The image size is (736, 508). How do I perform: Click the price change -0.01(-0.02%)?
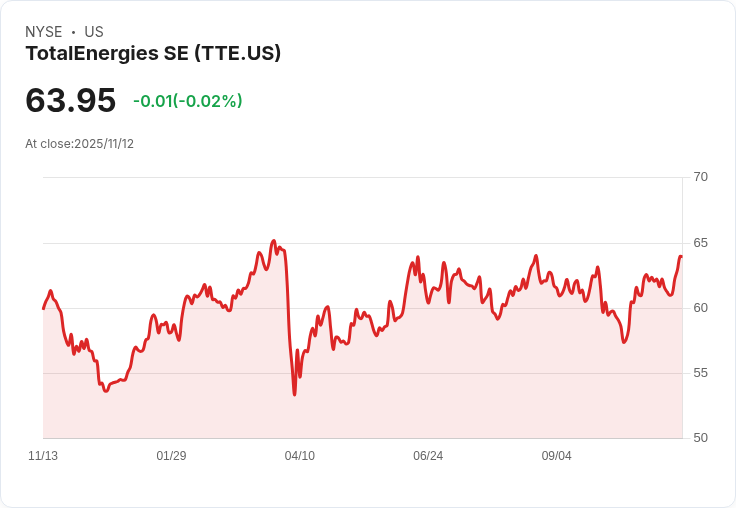coord(188,100)
